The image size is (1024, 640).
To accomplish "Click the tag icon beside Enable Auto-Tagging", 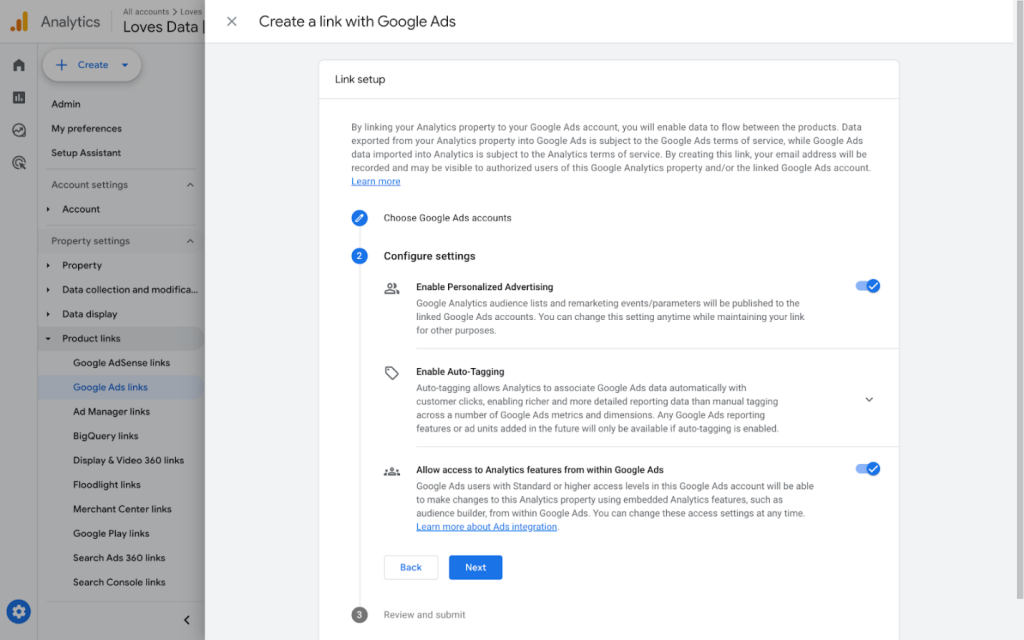I will (x=391, y=373).
